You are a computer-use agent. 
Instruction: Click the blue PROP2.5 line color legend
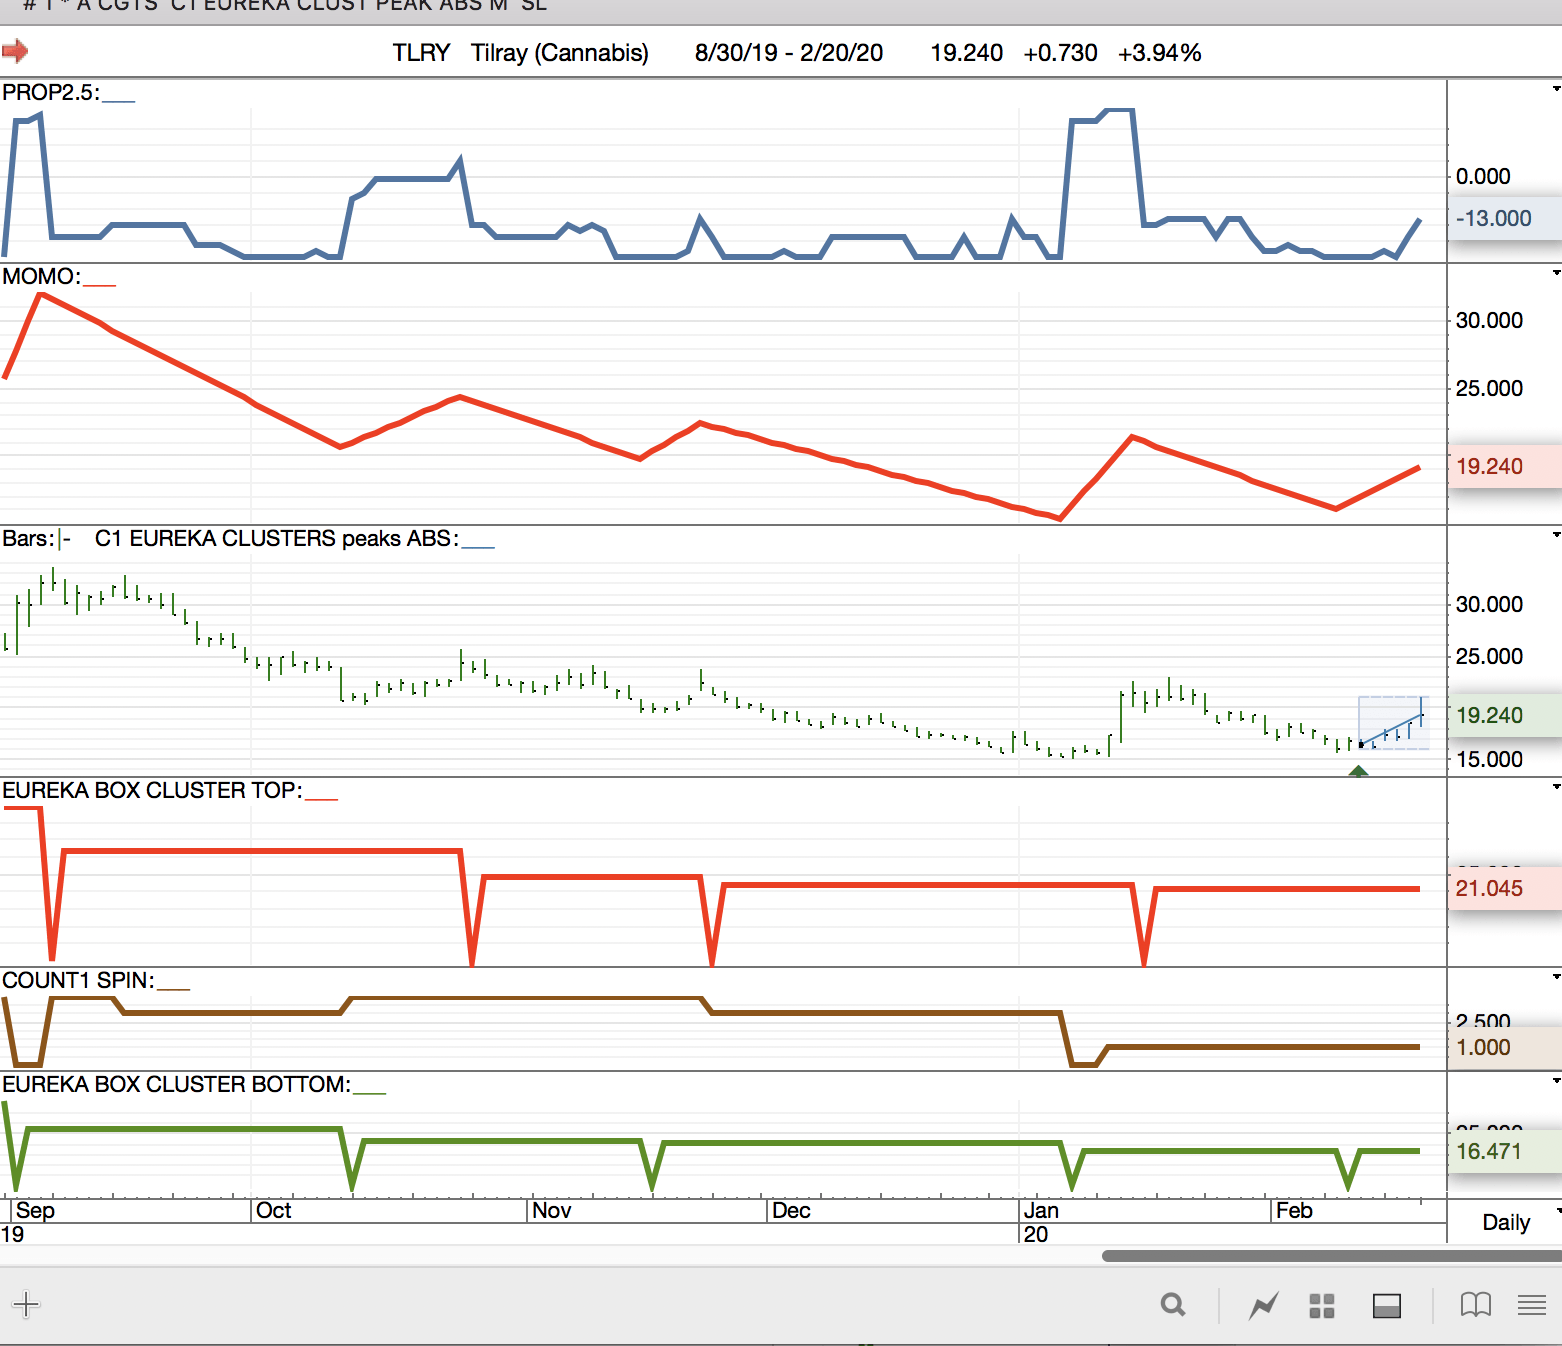(118, 101)
